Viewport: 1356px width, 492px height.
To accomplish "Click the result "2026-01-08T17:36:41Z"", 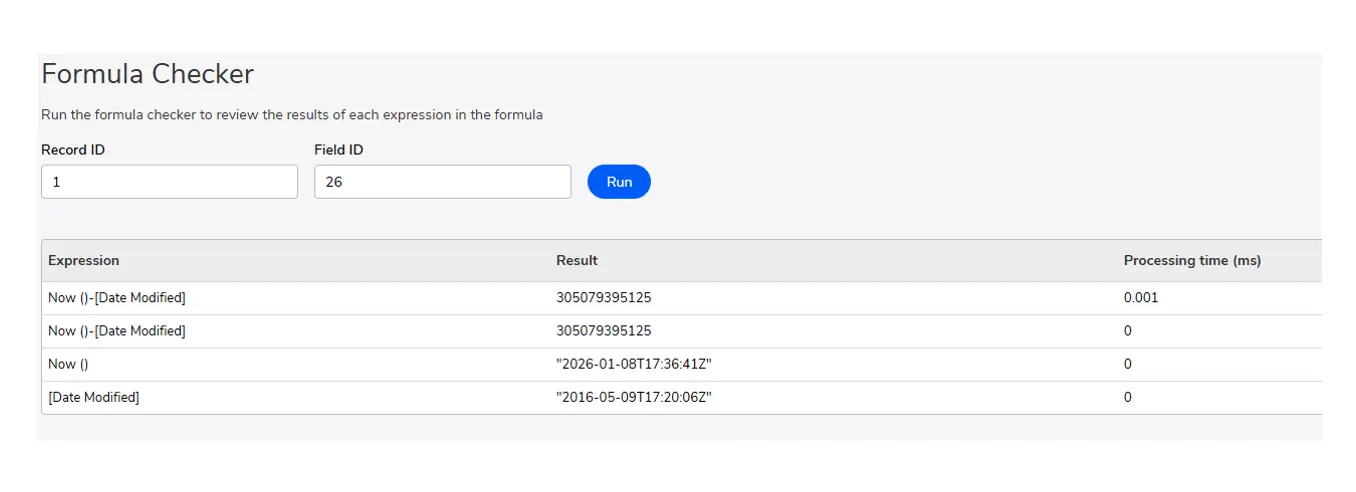I will [x=634, y=364].
